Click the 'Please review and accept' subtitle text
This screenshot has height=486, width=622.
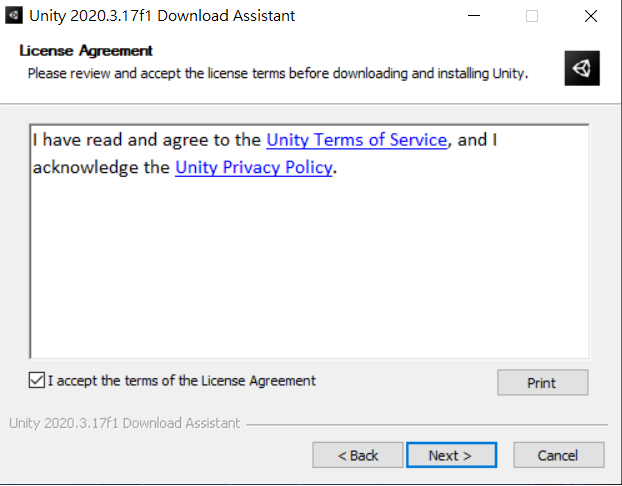point(278,74)
